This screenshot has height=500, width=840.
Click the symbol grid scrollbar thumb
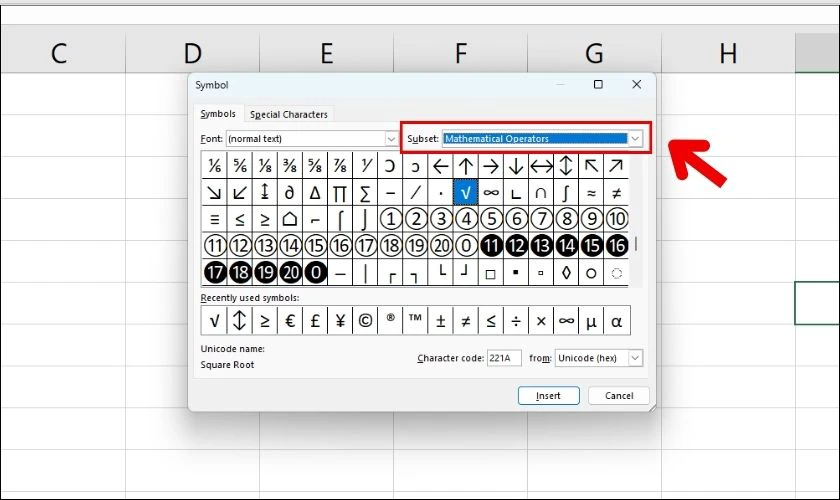(x=636, y=244)
